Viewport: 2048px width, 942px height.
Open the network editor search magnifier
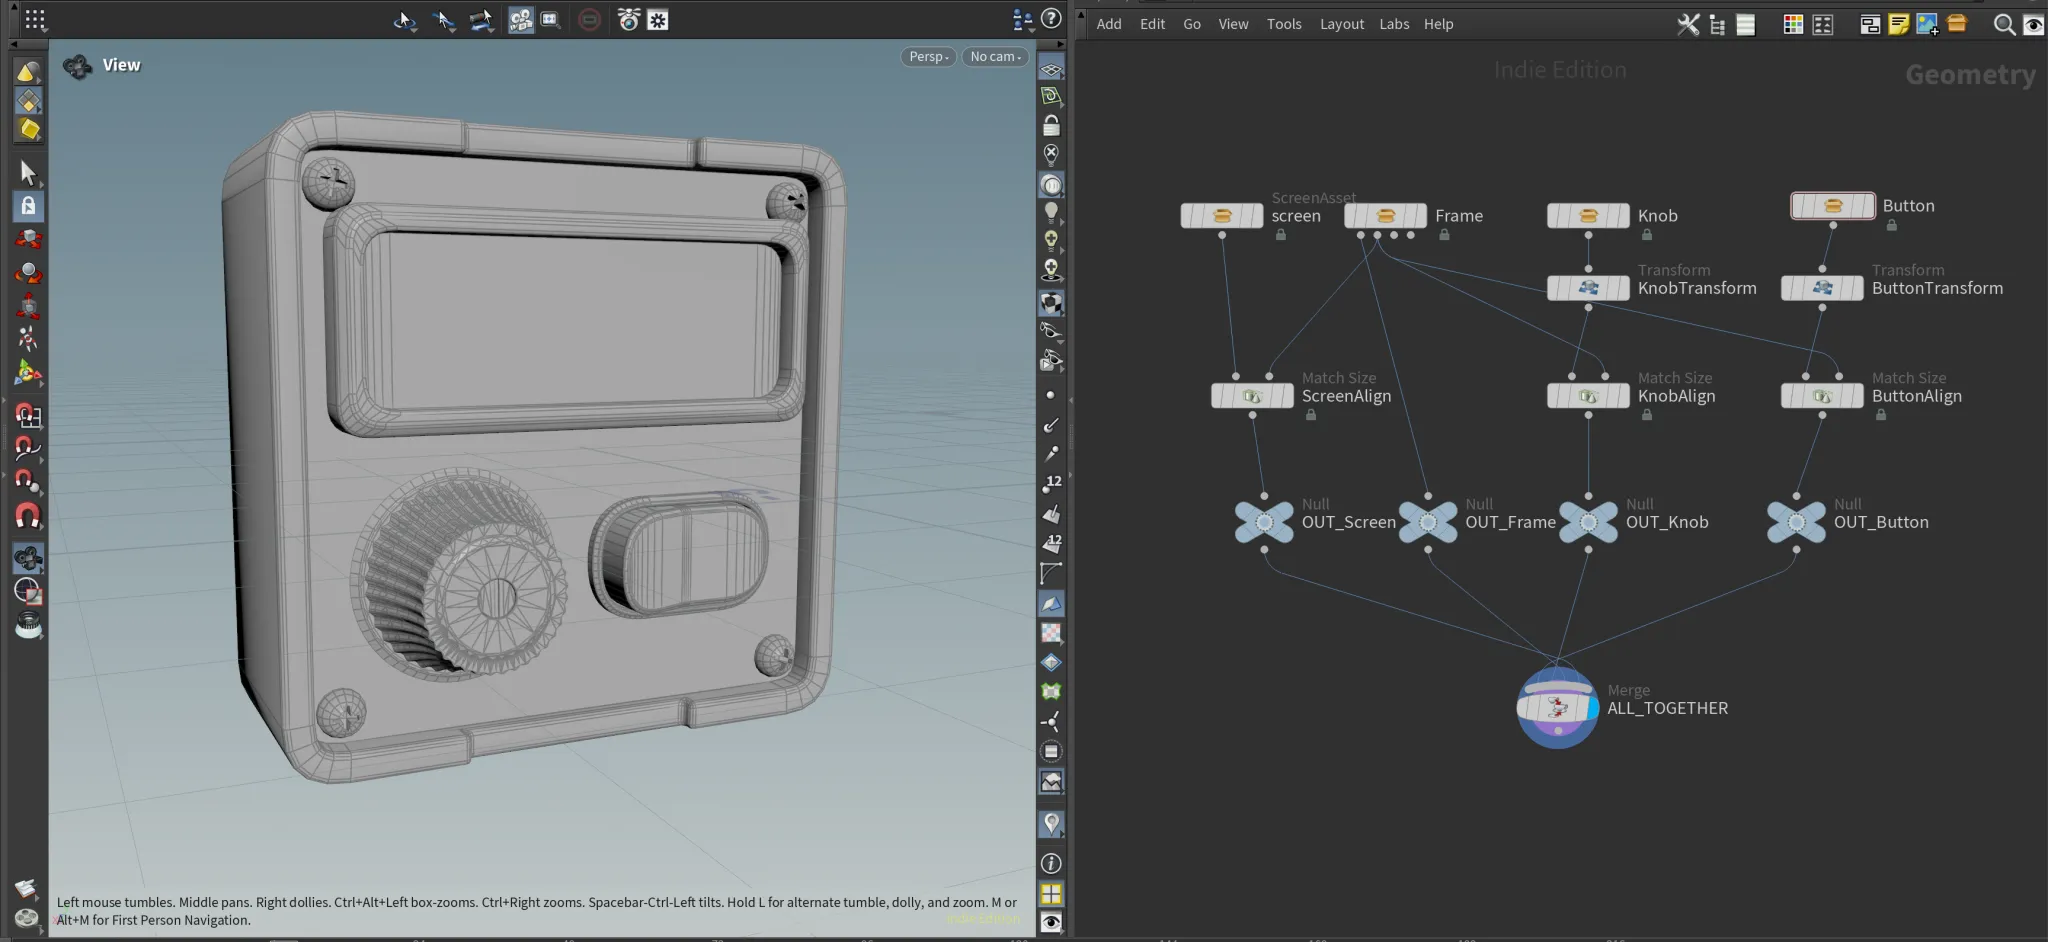pyautogui.click(x=2003, y=24)
